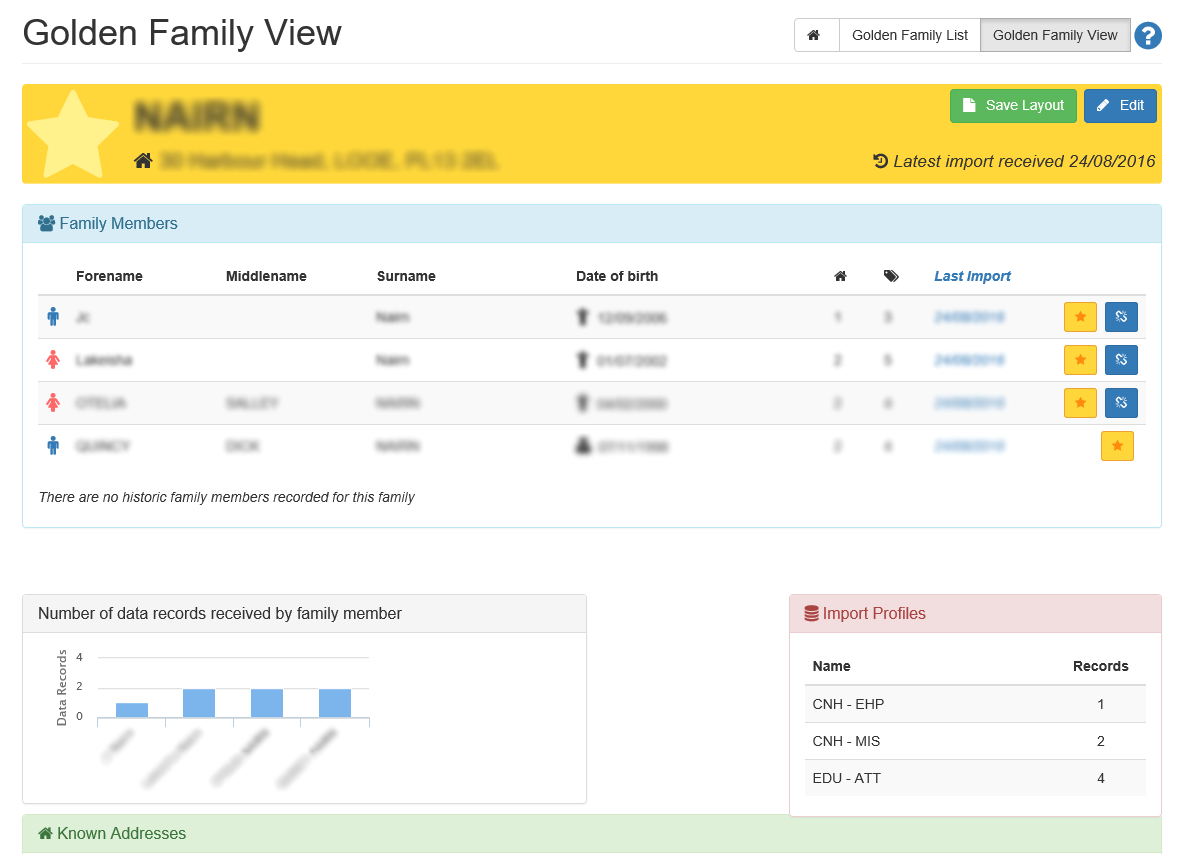Click the EDU - ATT import profile row

[975, 777]
